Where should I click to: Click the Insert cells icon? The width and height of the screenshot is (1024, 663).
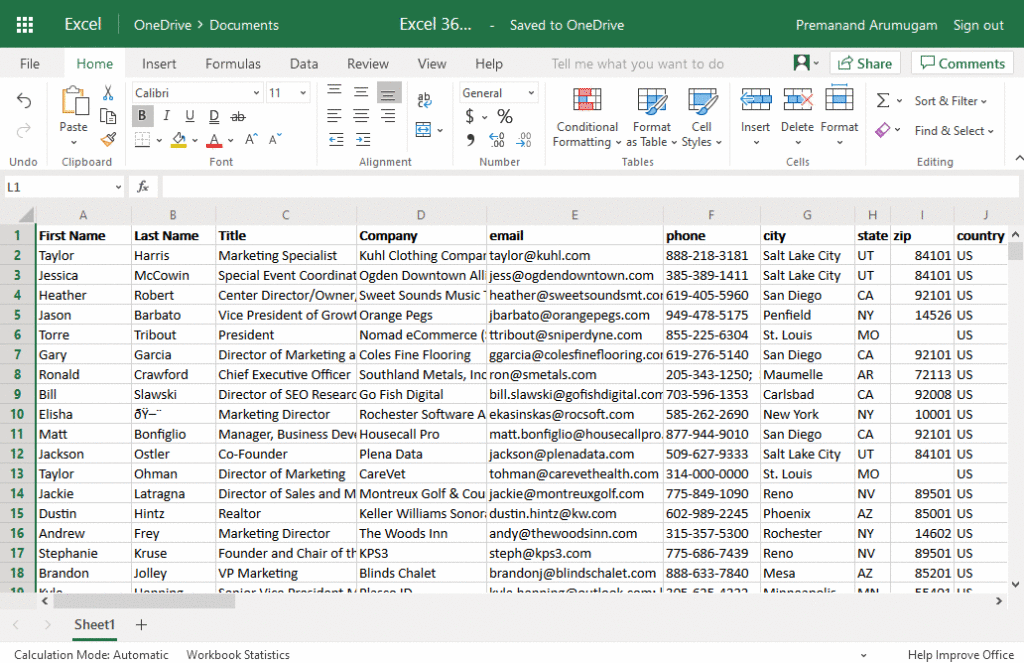[756, 101]
